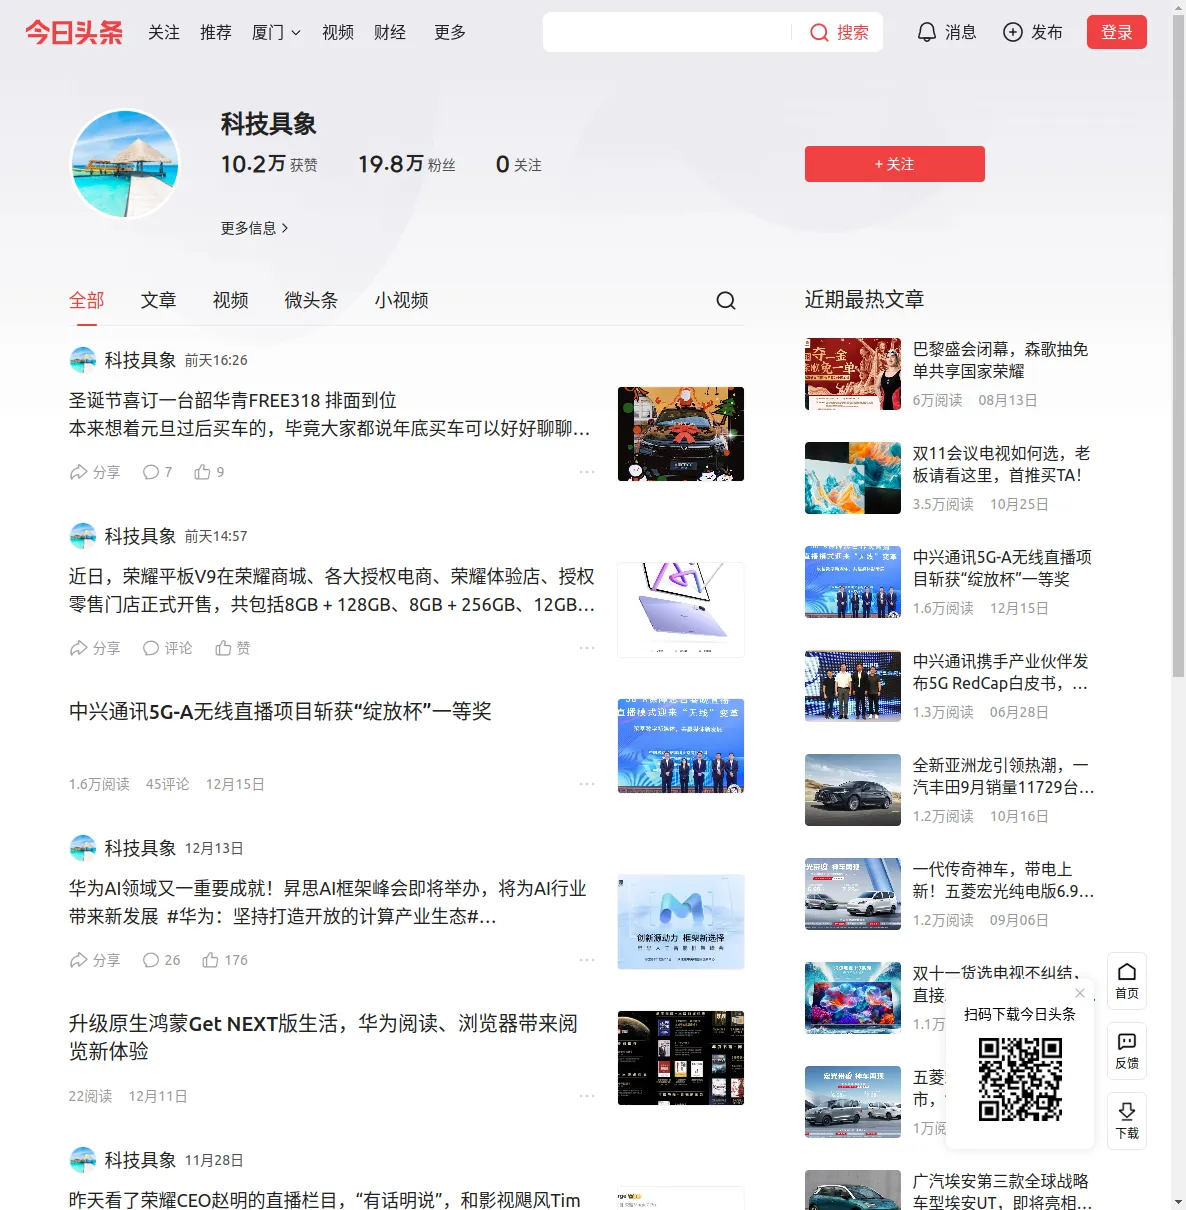This screenshot has height=1210, width=1186.
Task: Click the search magnifier icon in header
Action: pyautogui.click(x=819, y=32)
